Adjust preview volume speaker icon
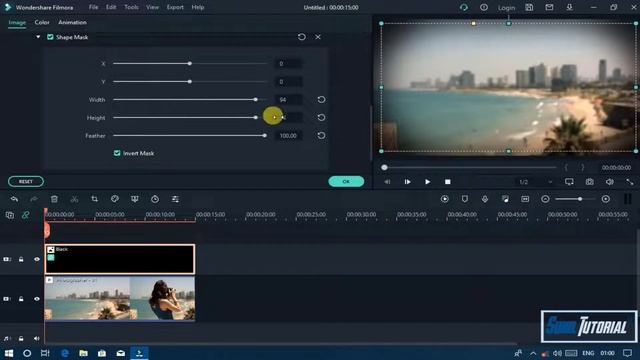 (609, 182)
